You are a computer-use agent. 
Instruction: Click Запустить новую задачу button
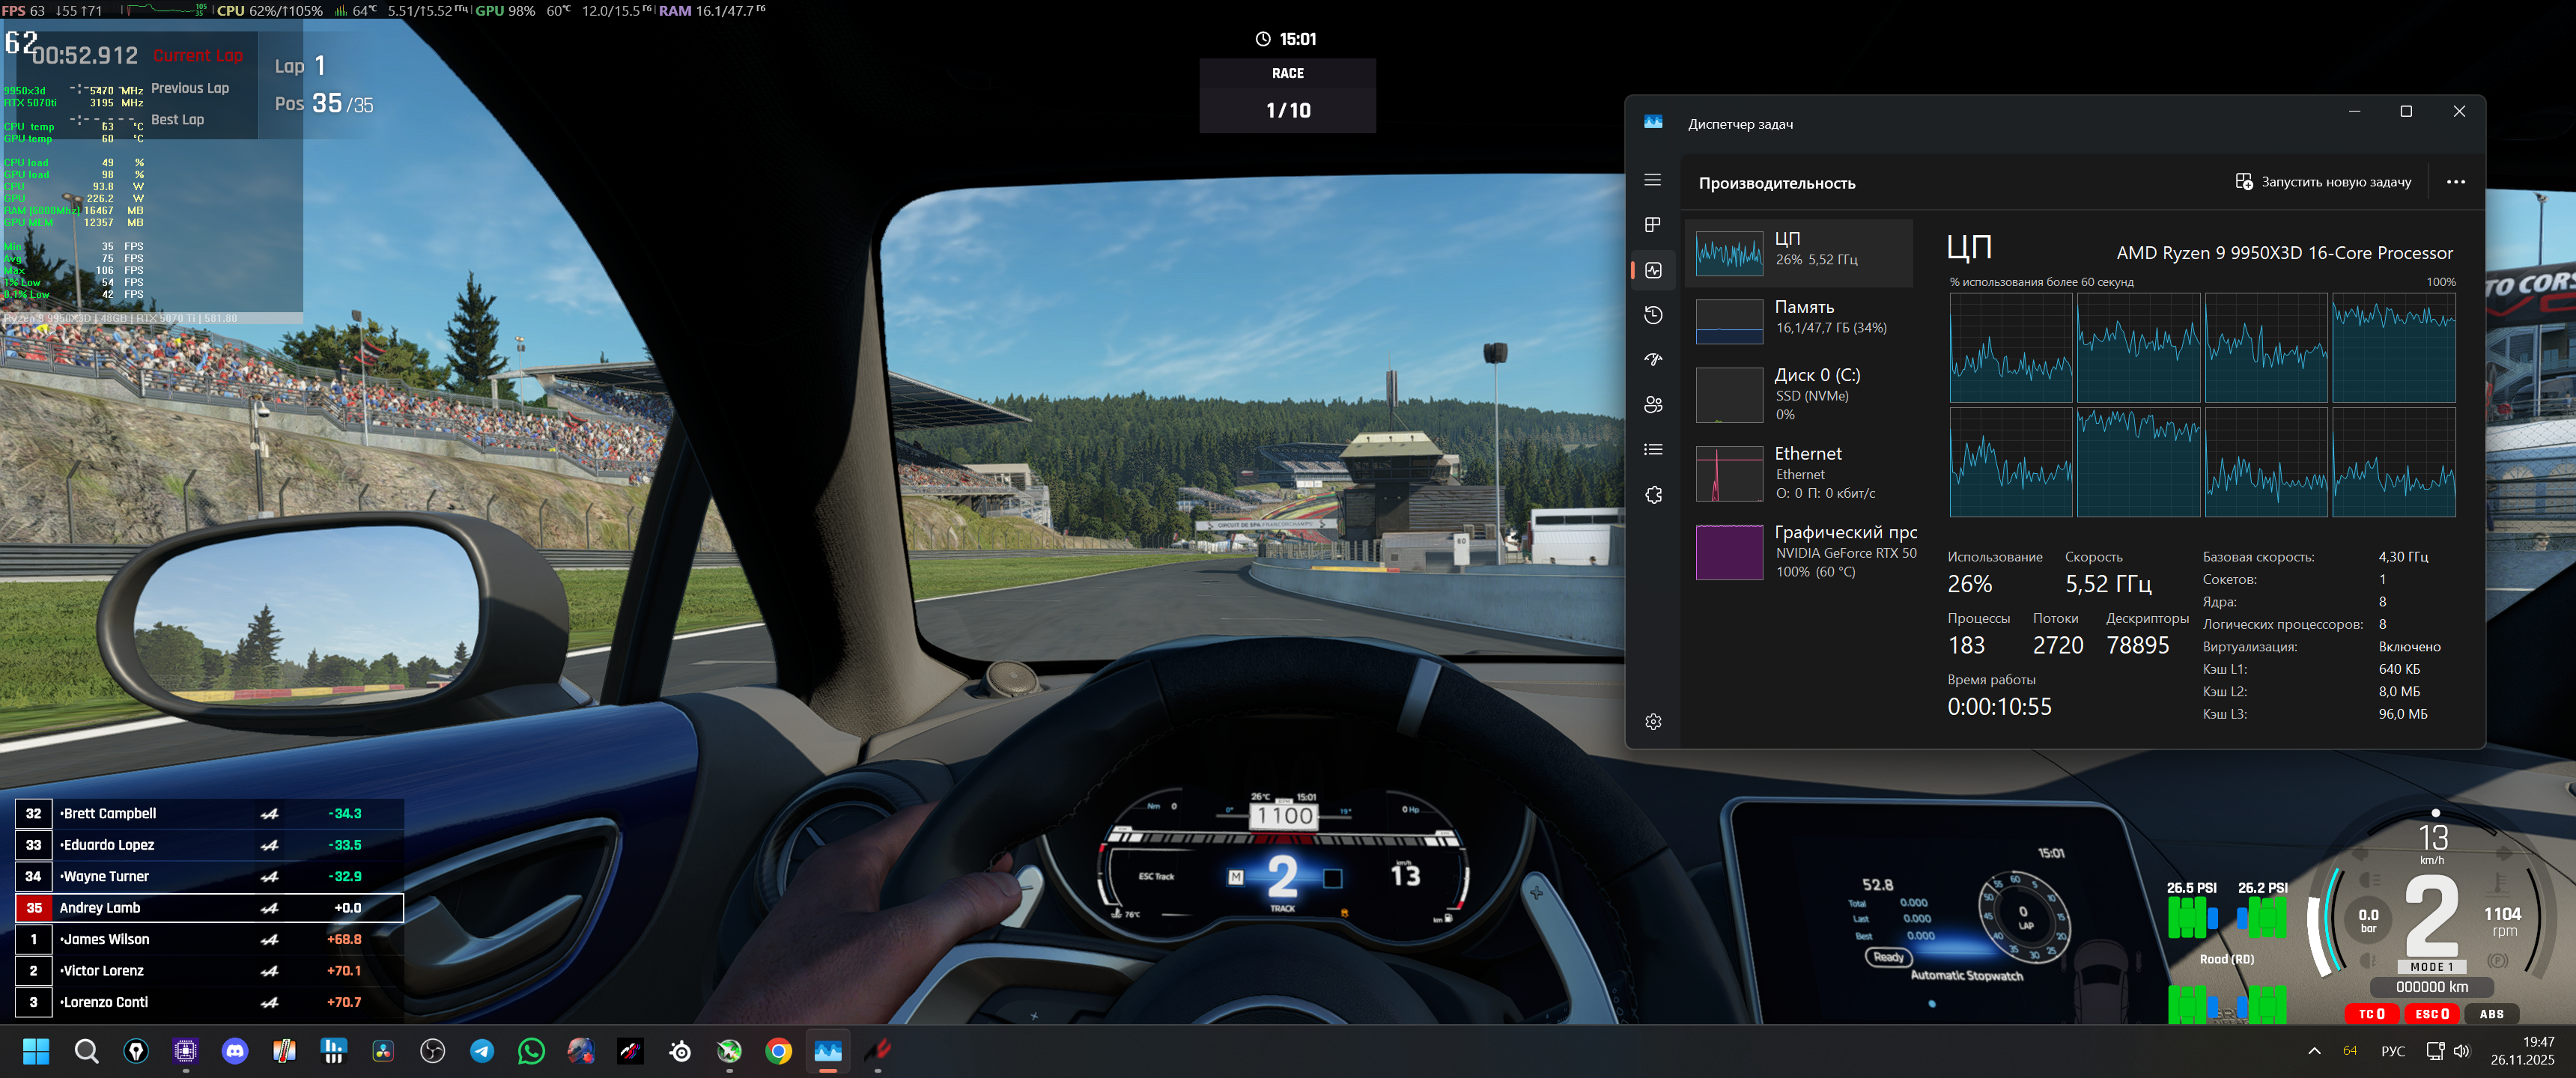(x=2323, y=182)
